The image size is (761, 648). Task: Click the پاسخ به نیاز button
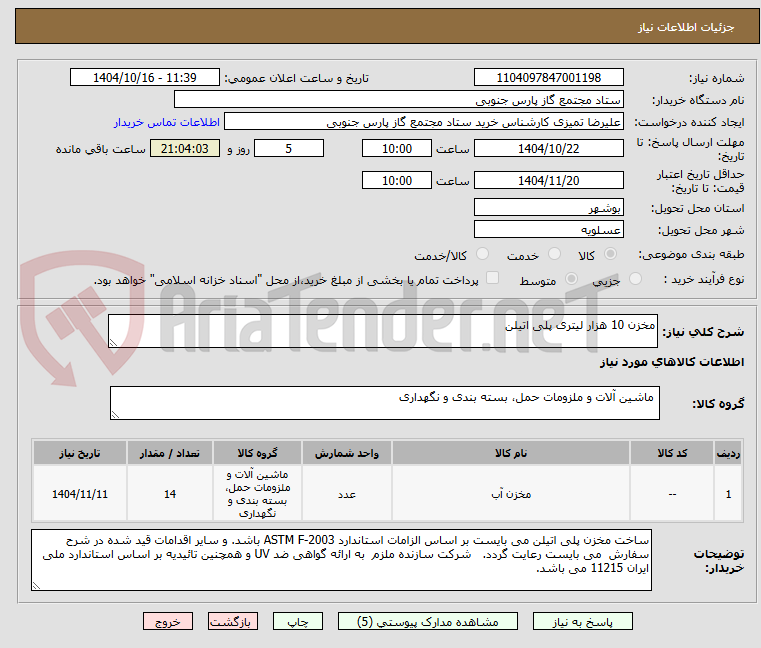(x=582, y=621)
